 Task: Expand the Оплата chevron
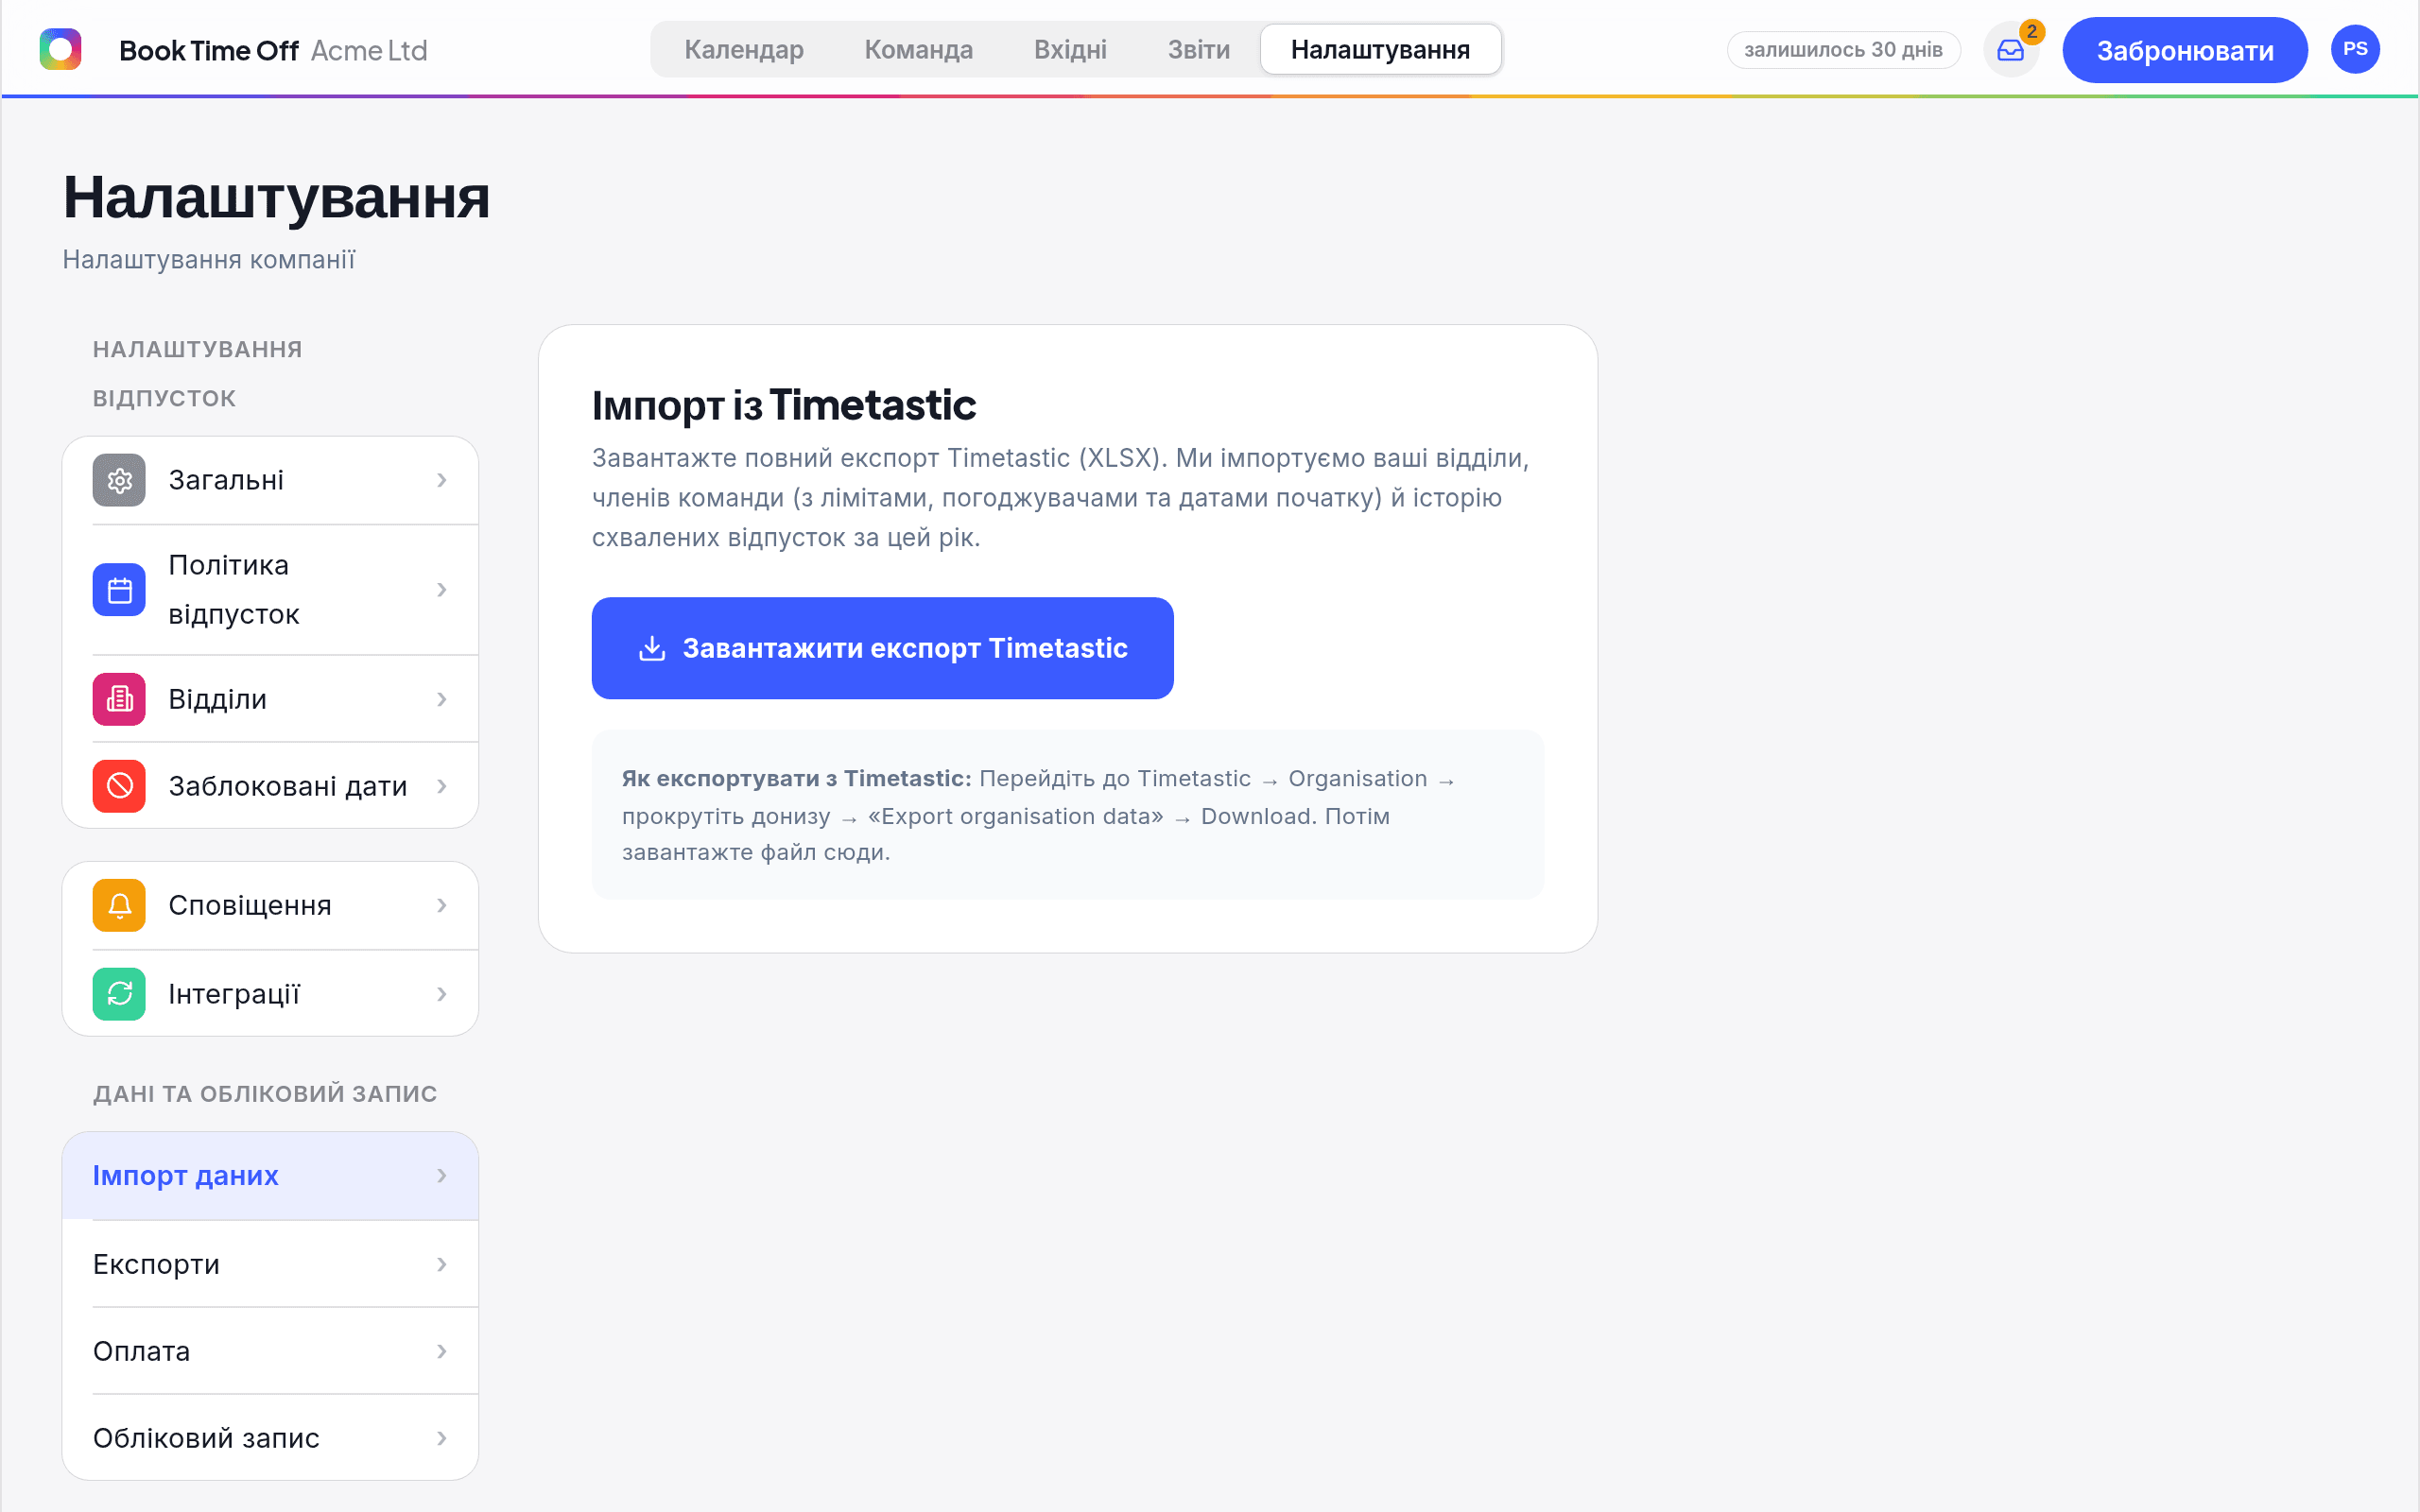click(x=442, y=1352)
